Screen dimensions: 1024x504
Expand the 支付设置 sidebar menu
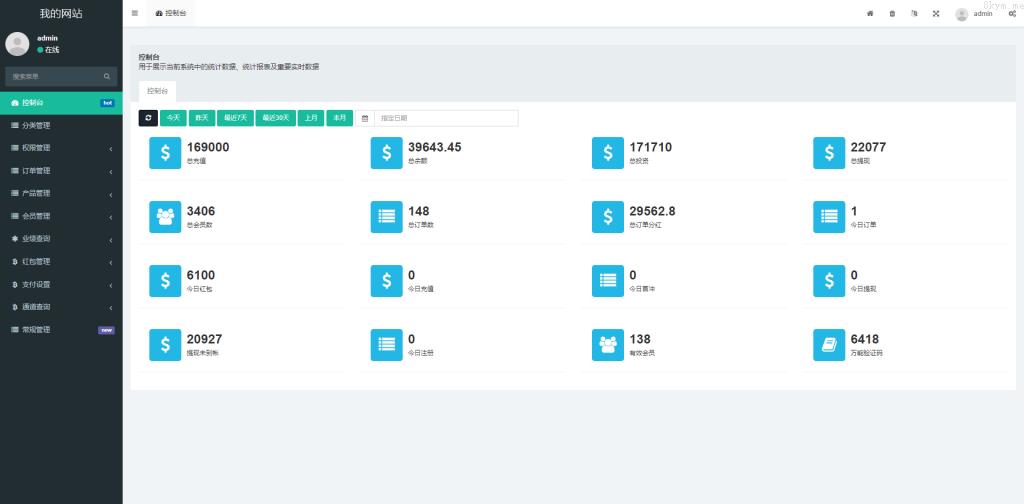(x=60, y=284)
